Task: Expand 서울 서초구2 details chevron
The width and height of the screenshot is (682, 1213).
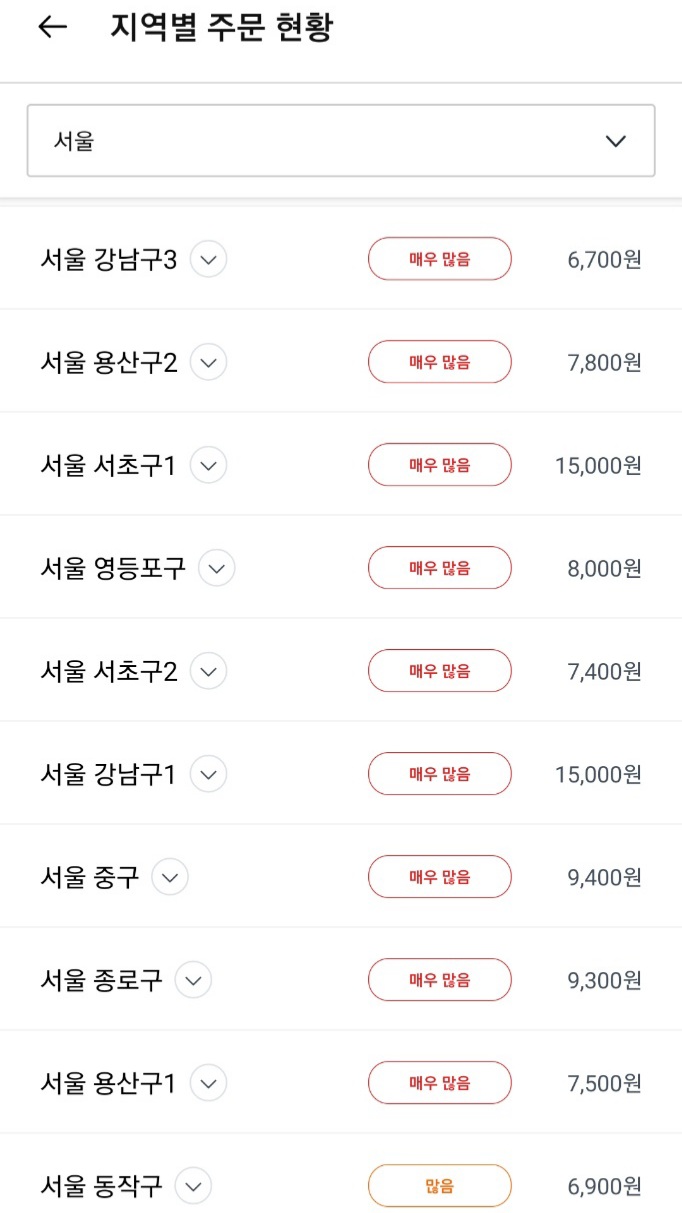Action: pos(209,671)
